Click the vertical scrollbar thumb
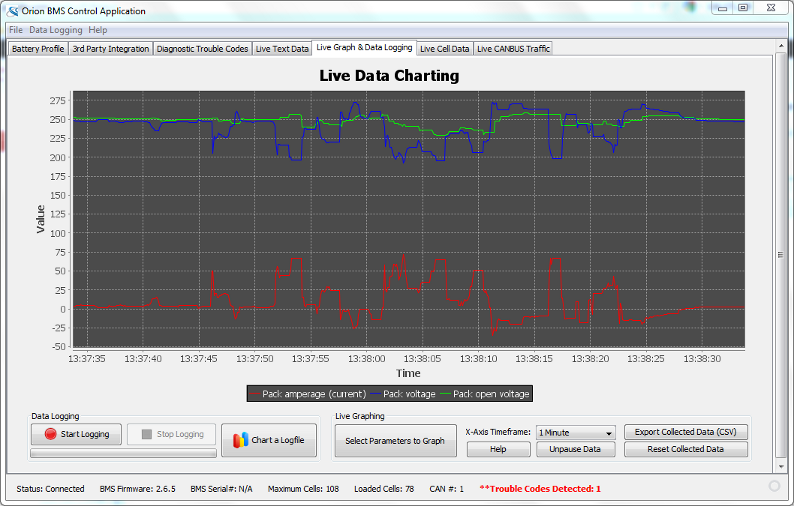The height and width of the screenshot is (506, 794). [x=781, y=255]
